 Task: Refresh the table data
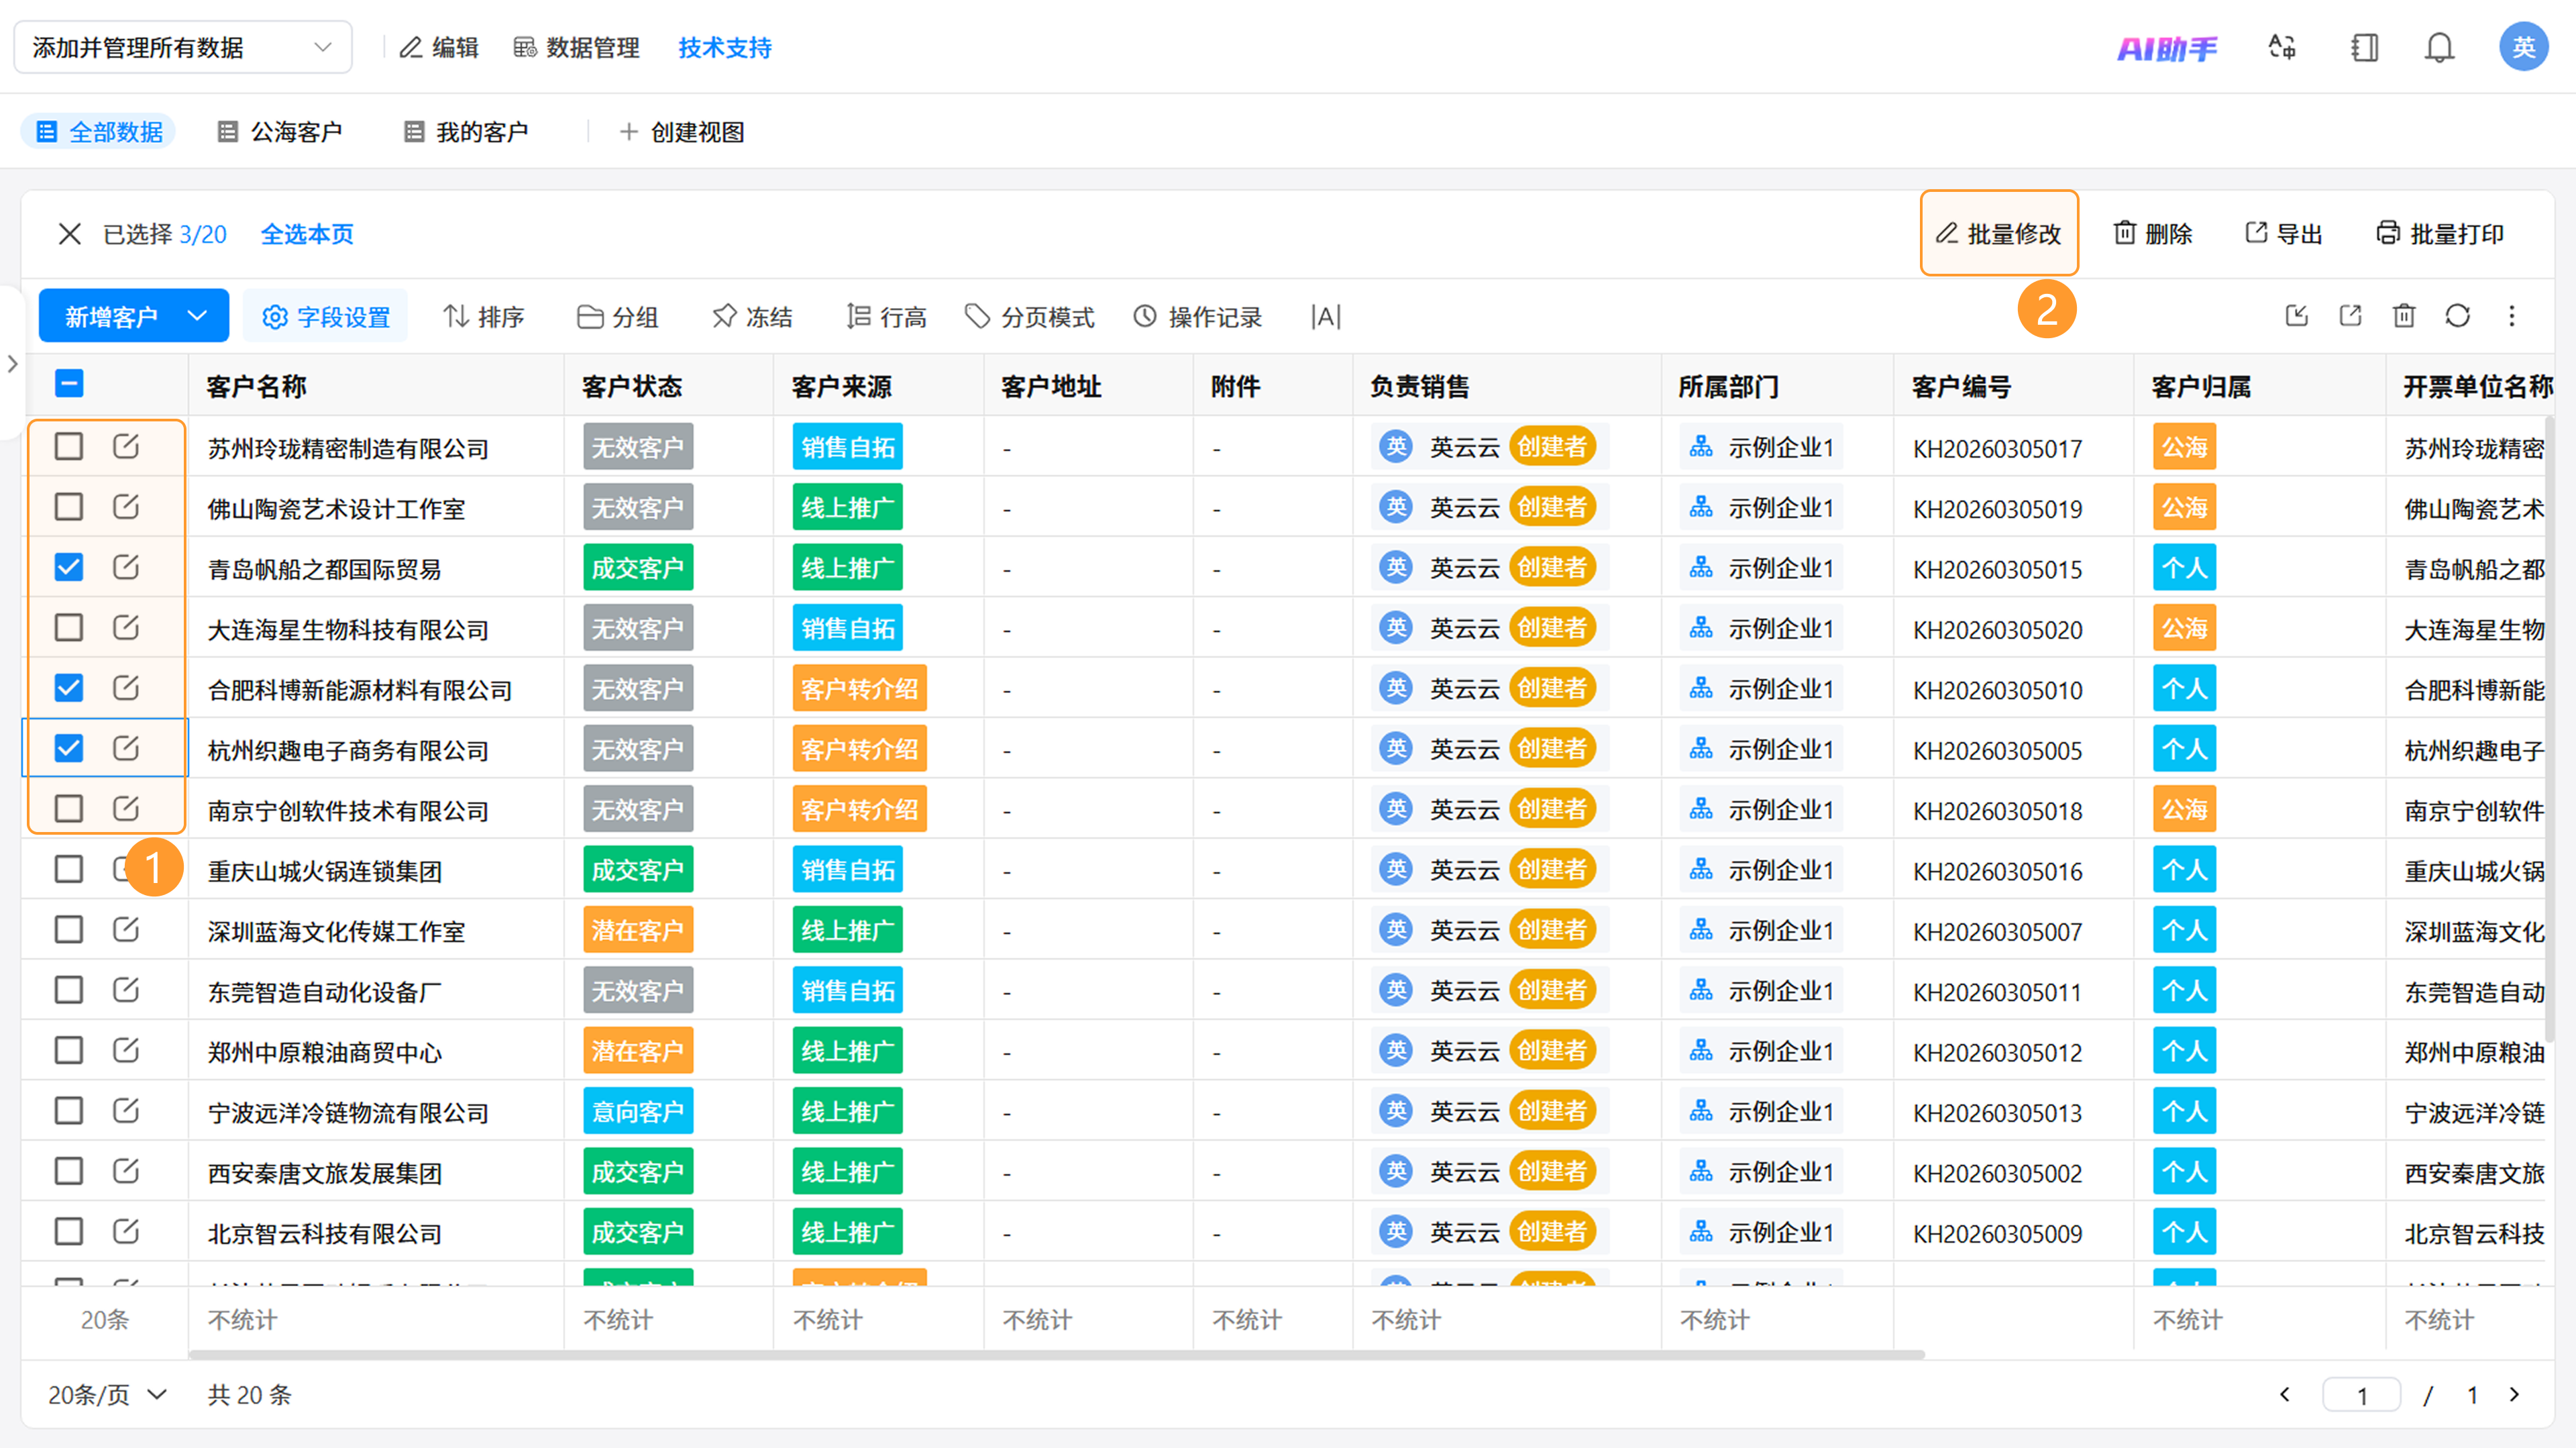(2458, 316)
